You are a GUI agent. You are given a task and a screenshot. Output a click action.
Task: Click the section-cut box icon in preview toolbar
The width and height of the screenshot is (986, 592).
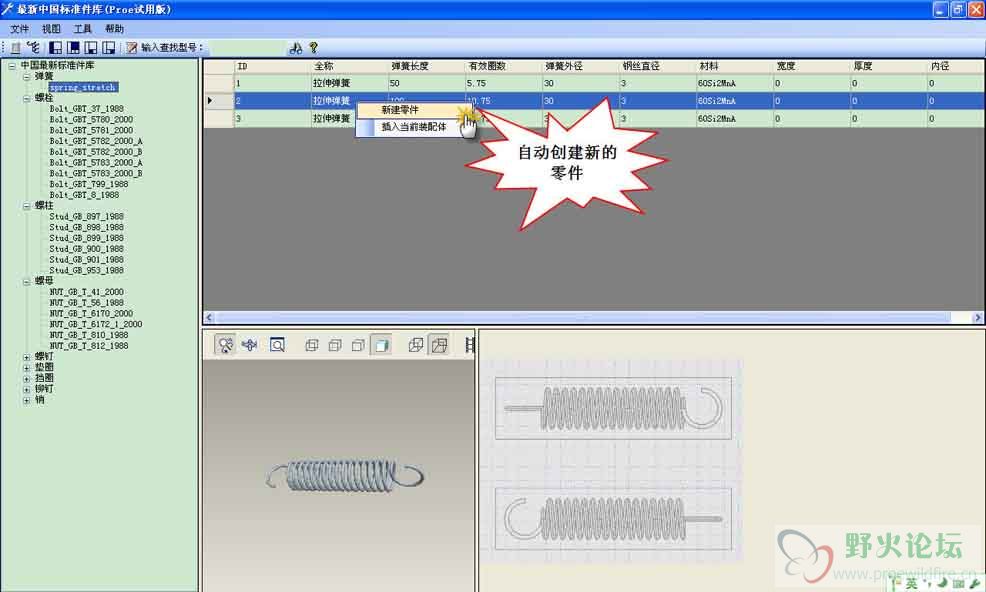(439, 345)
